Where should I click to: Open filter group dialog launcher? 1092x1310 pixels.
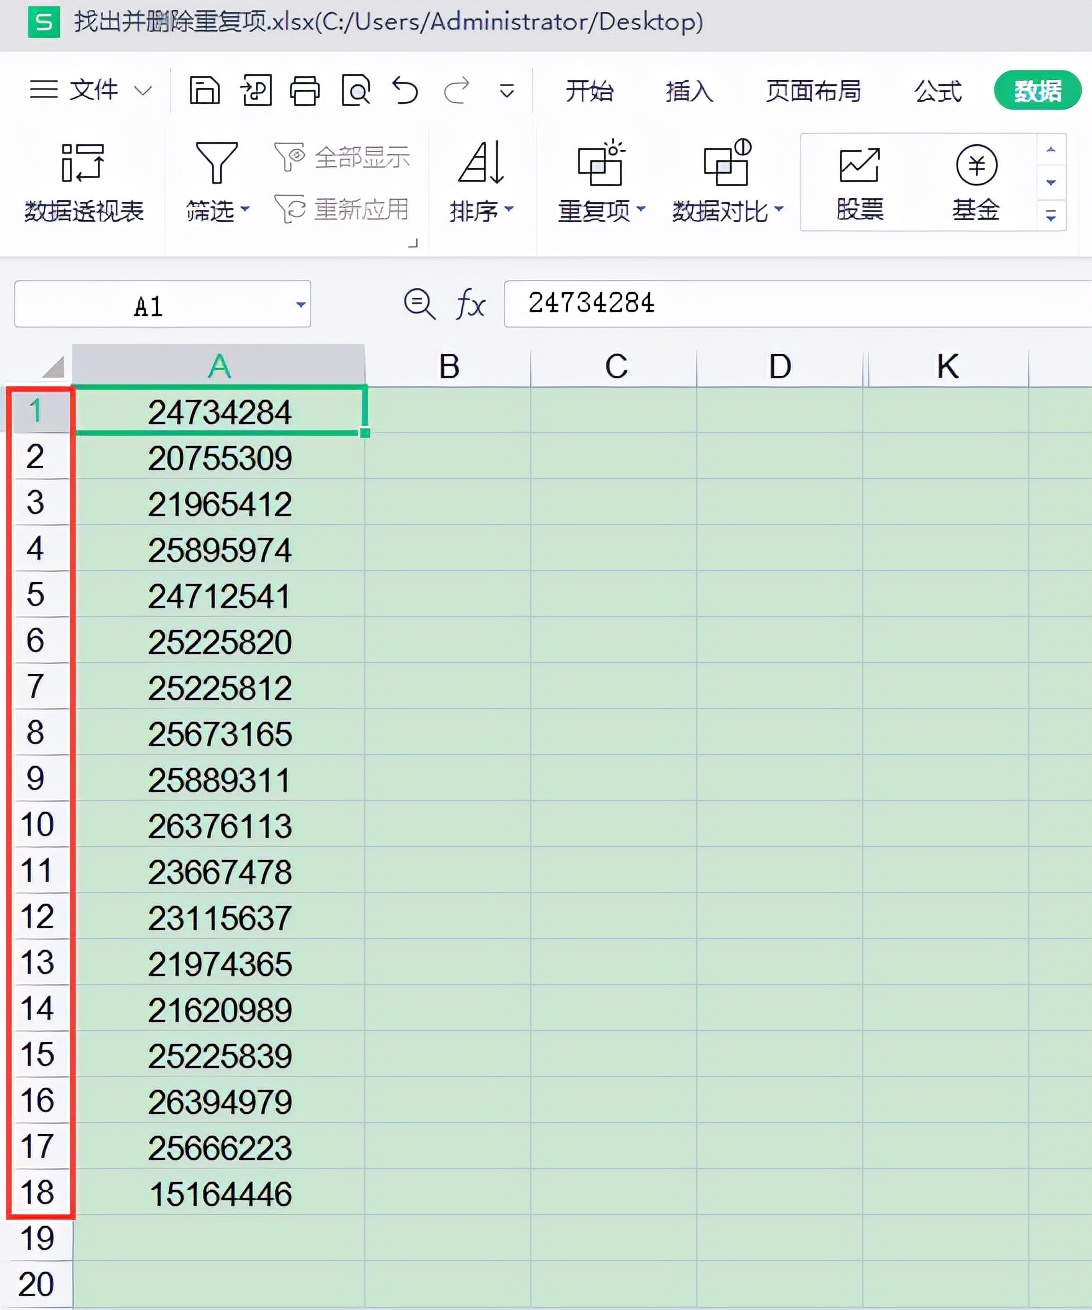coord(413,243)
